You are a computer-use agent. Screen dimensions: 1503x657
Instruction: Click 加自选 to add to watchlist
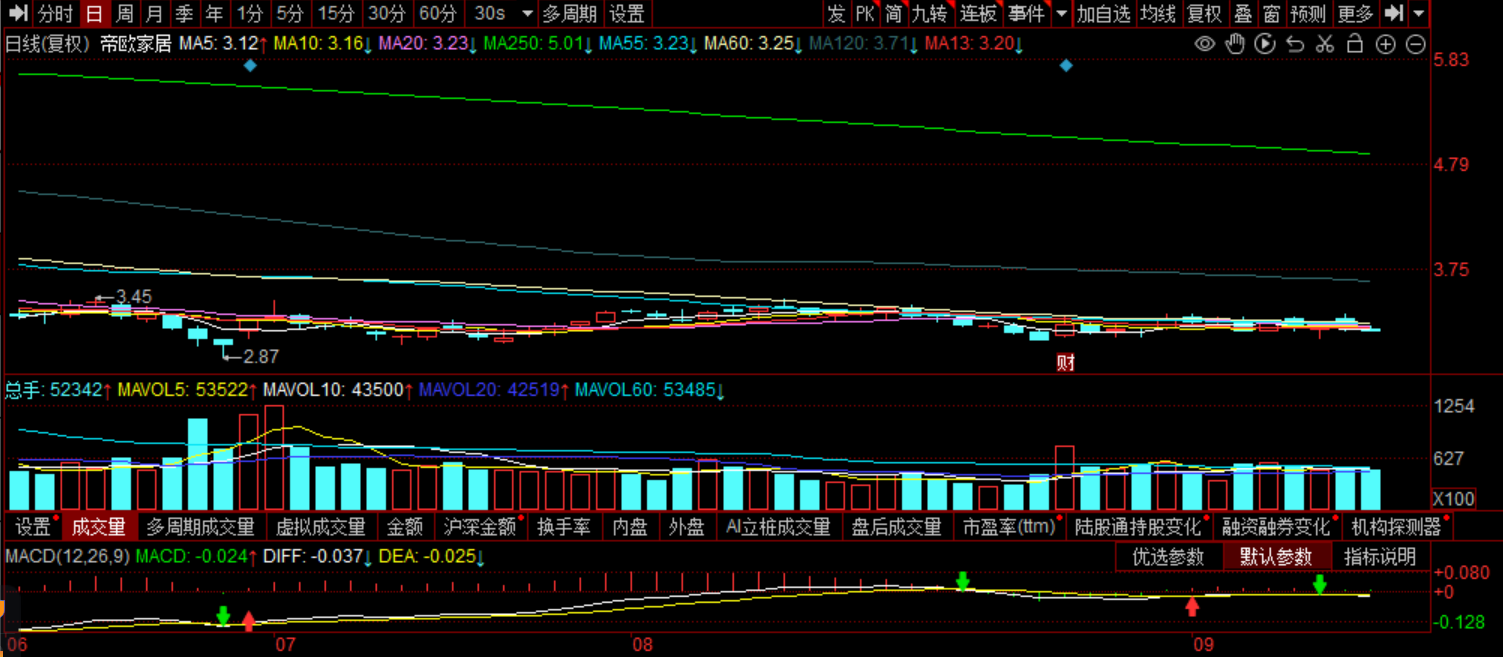click(1103, 14)
